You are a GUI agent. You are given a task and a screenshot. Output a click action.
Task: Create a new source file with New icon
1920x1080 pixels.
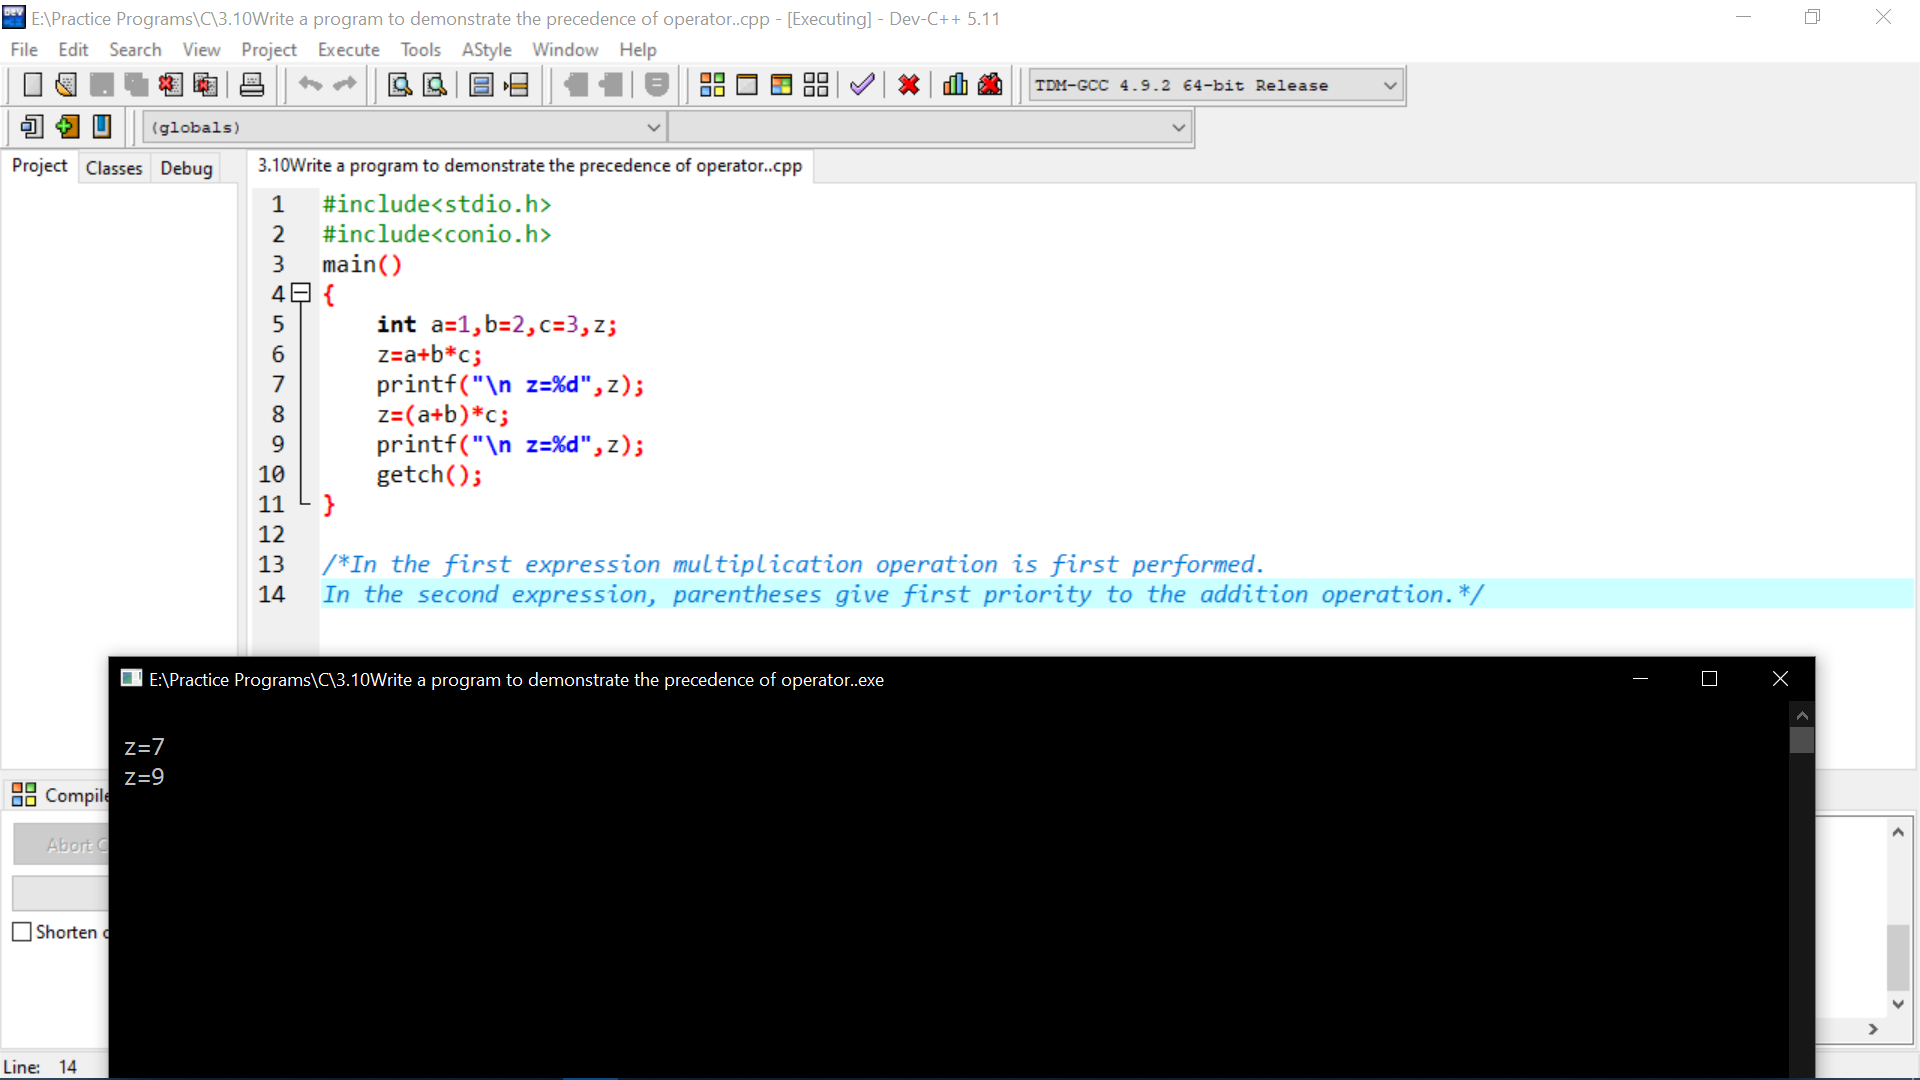click(x=32, y=85)
